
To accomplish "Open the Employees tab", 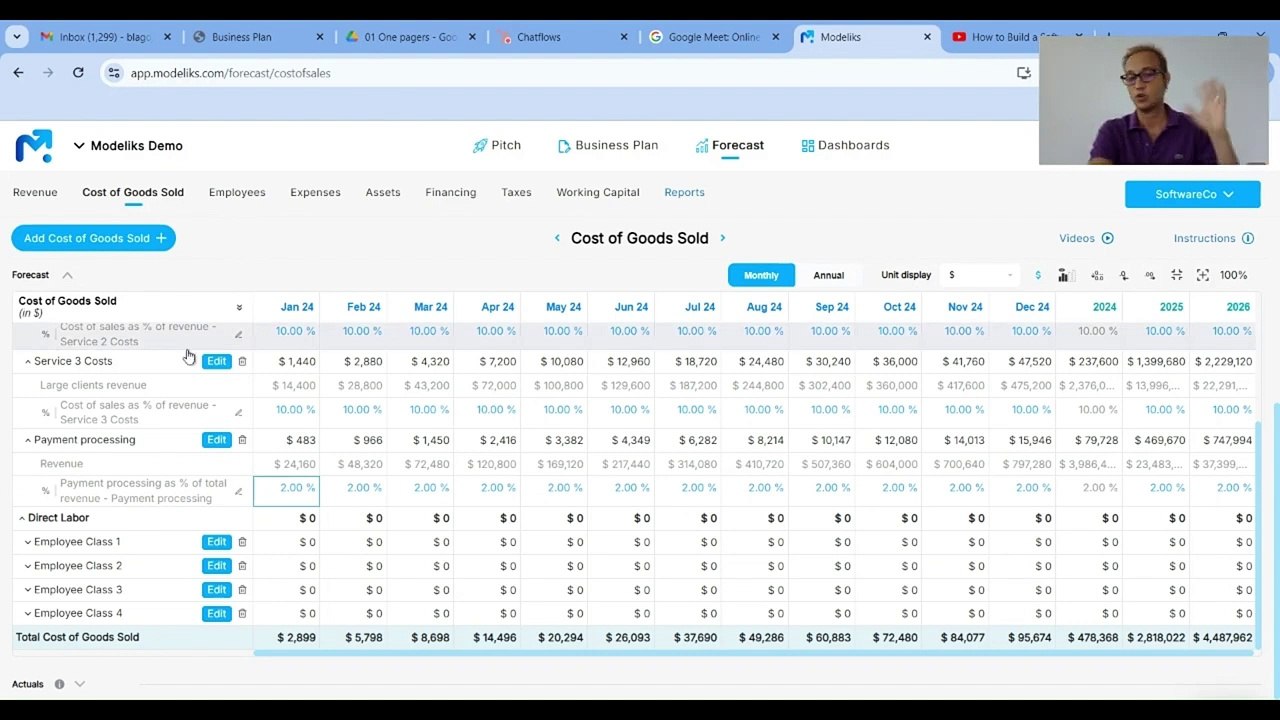I will point(237,192).
